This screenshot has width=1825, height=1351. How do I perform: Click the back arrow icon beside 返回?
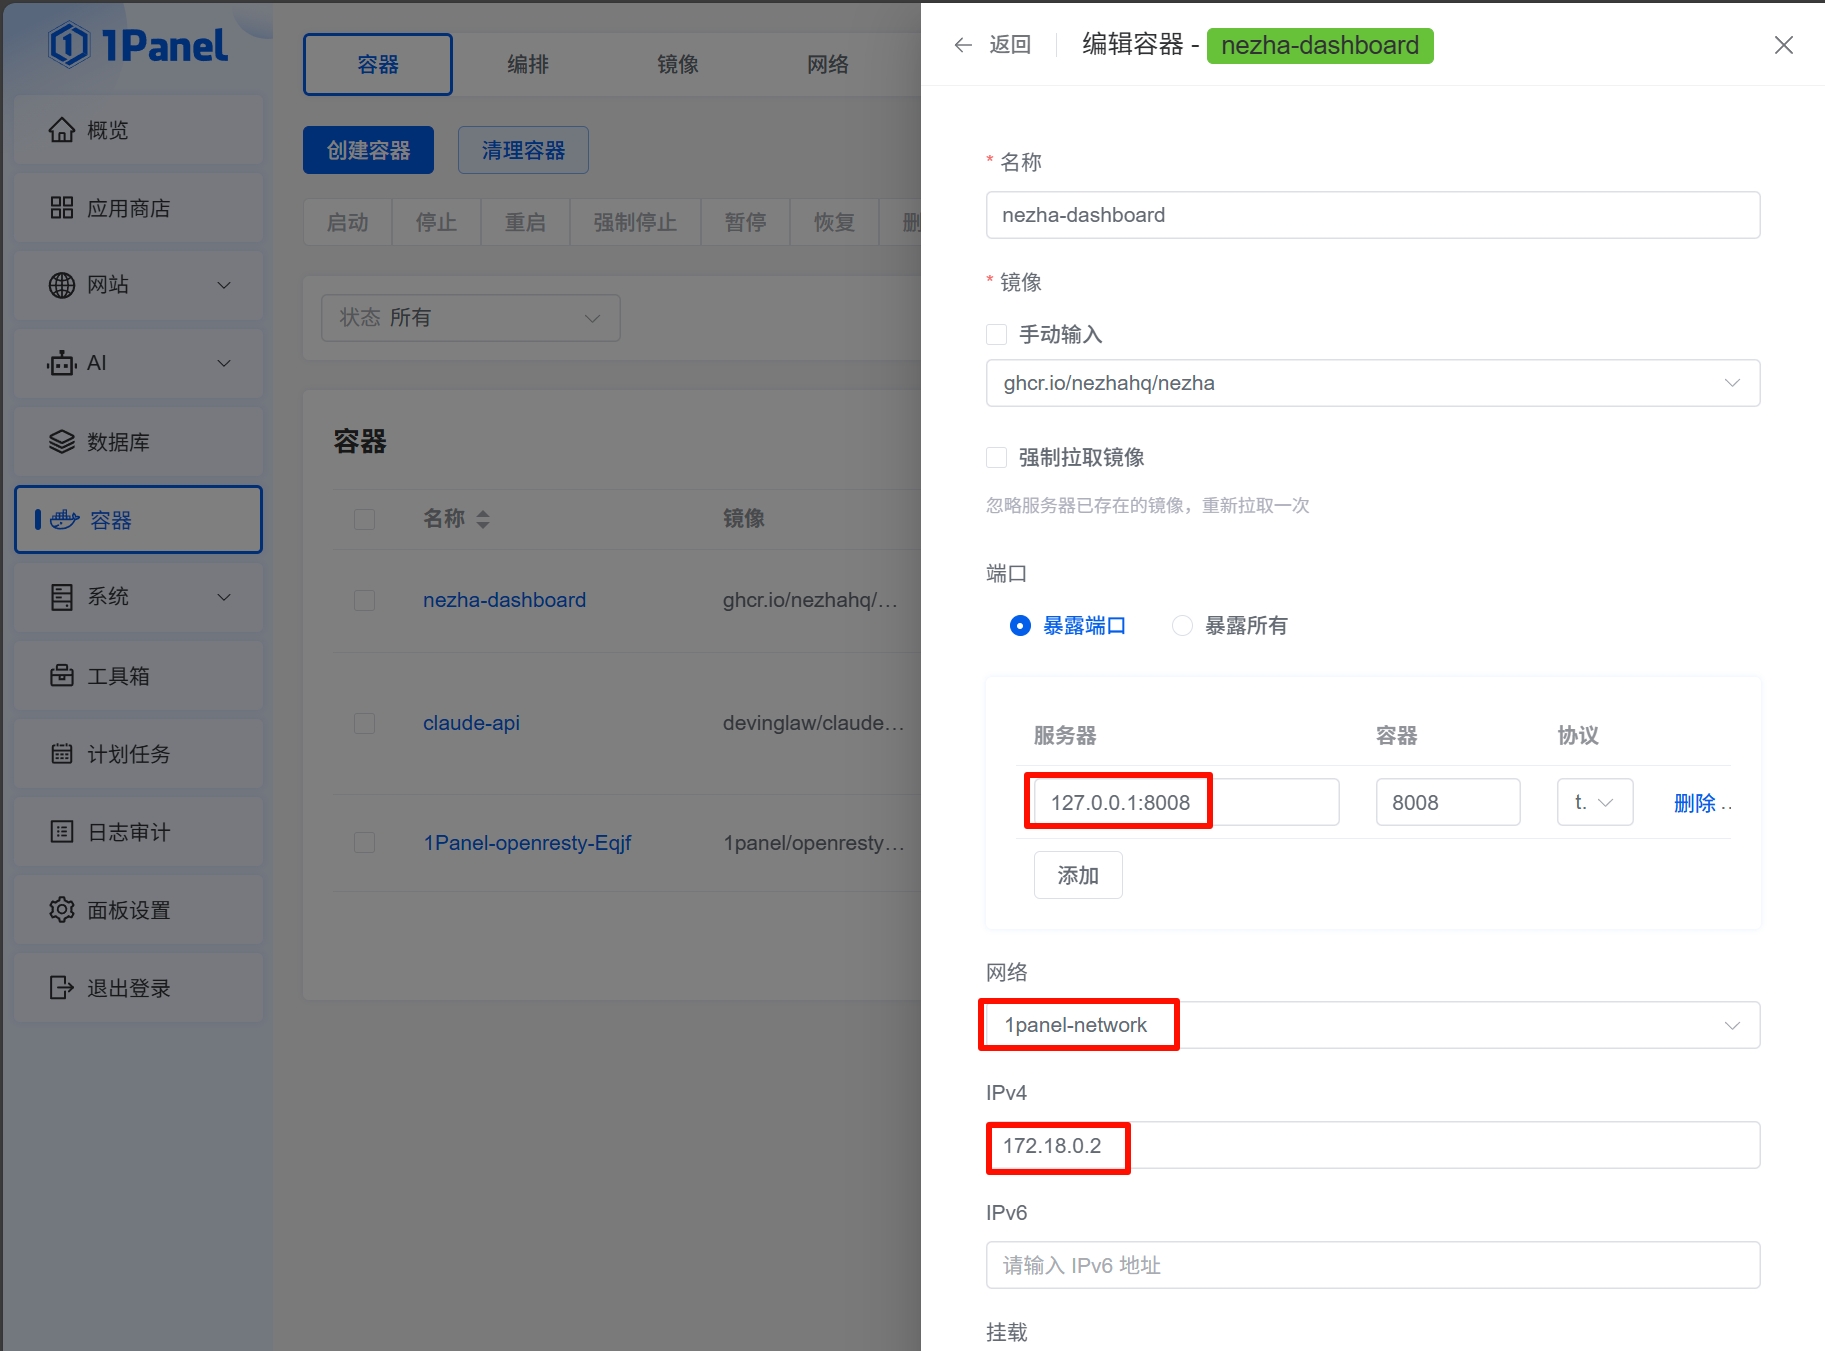pos(963,45)
